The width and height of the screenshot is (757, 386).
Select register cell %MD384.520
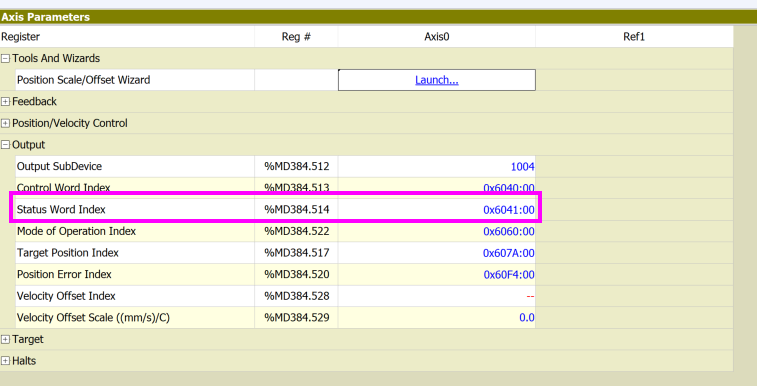pos(296,275)
